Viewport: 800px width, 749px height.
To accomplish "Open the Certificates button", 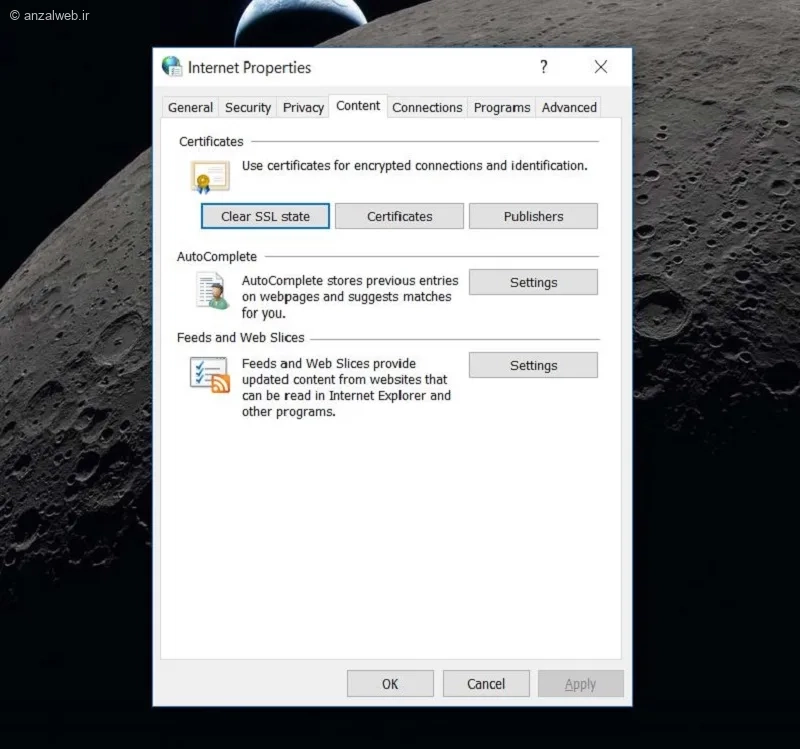I will pos(399,216).
